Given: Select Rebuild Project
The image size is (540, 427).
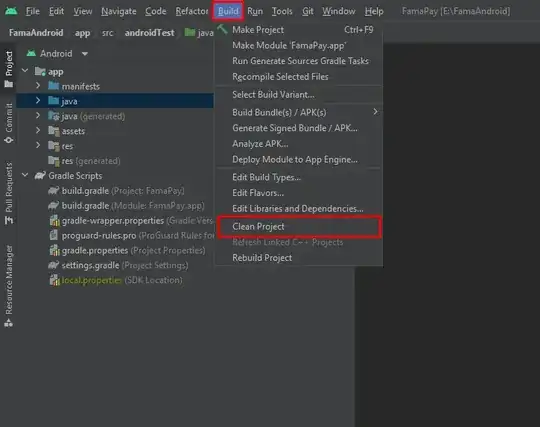Looking at the screenshot, I should click(x=299, y=258).
